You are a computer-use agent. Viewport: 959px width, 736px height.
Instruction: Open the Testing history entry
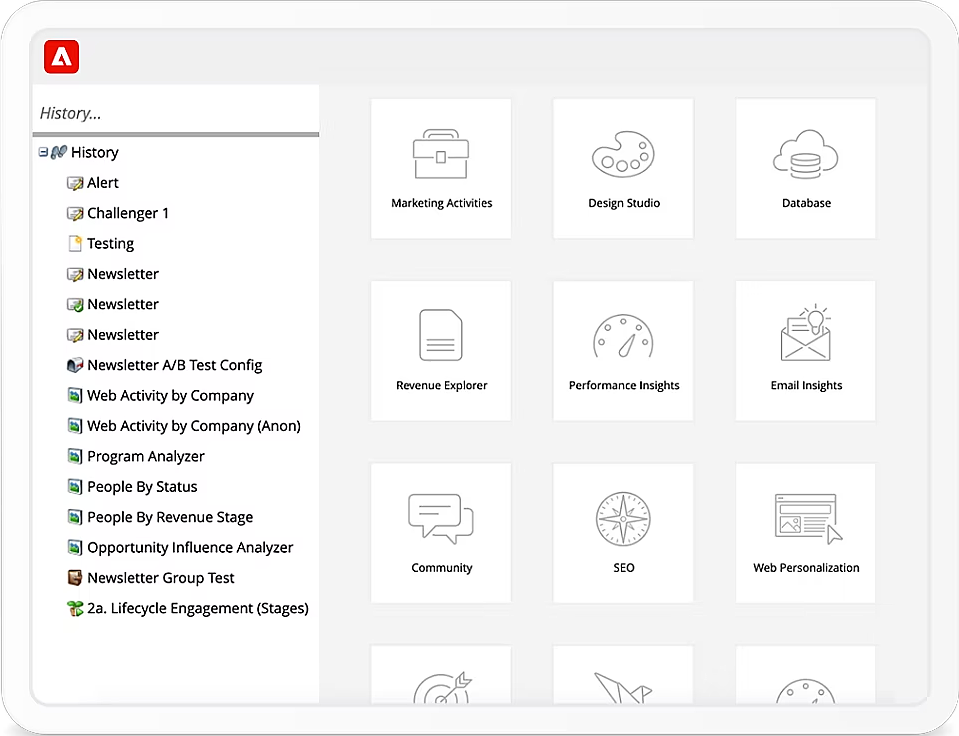click(x=110, y=243)
